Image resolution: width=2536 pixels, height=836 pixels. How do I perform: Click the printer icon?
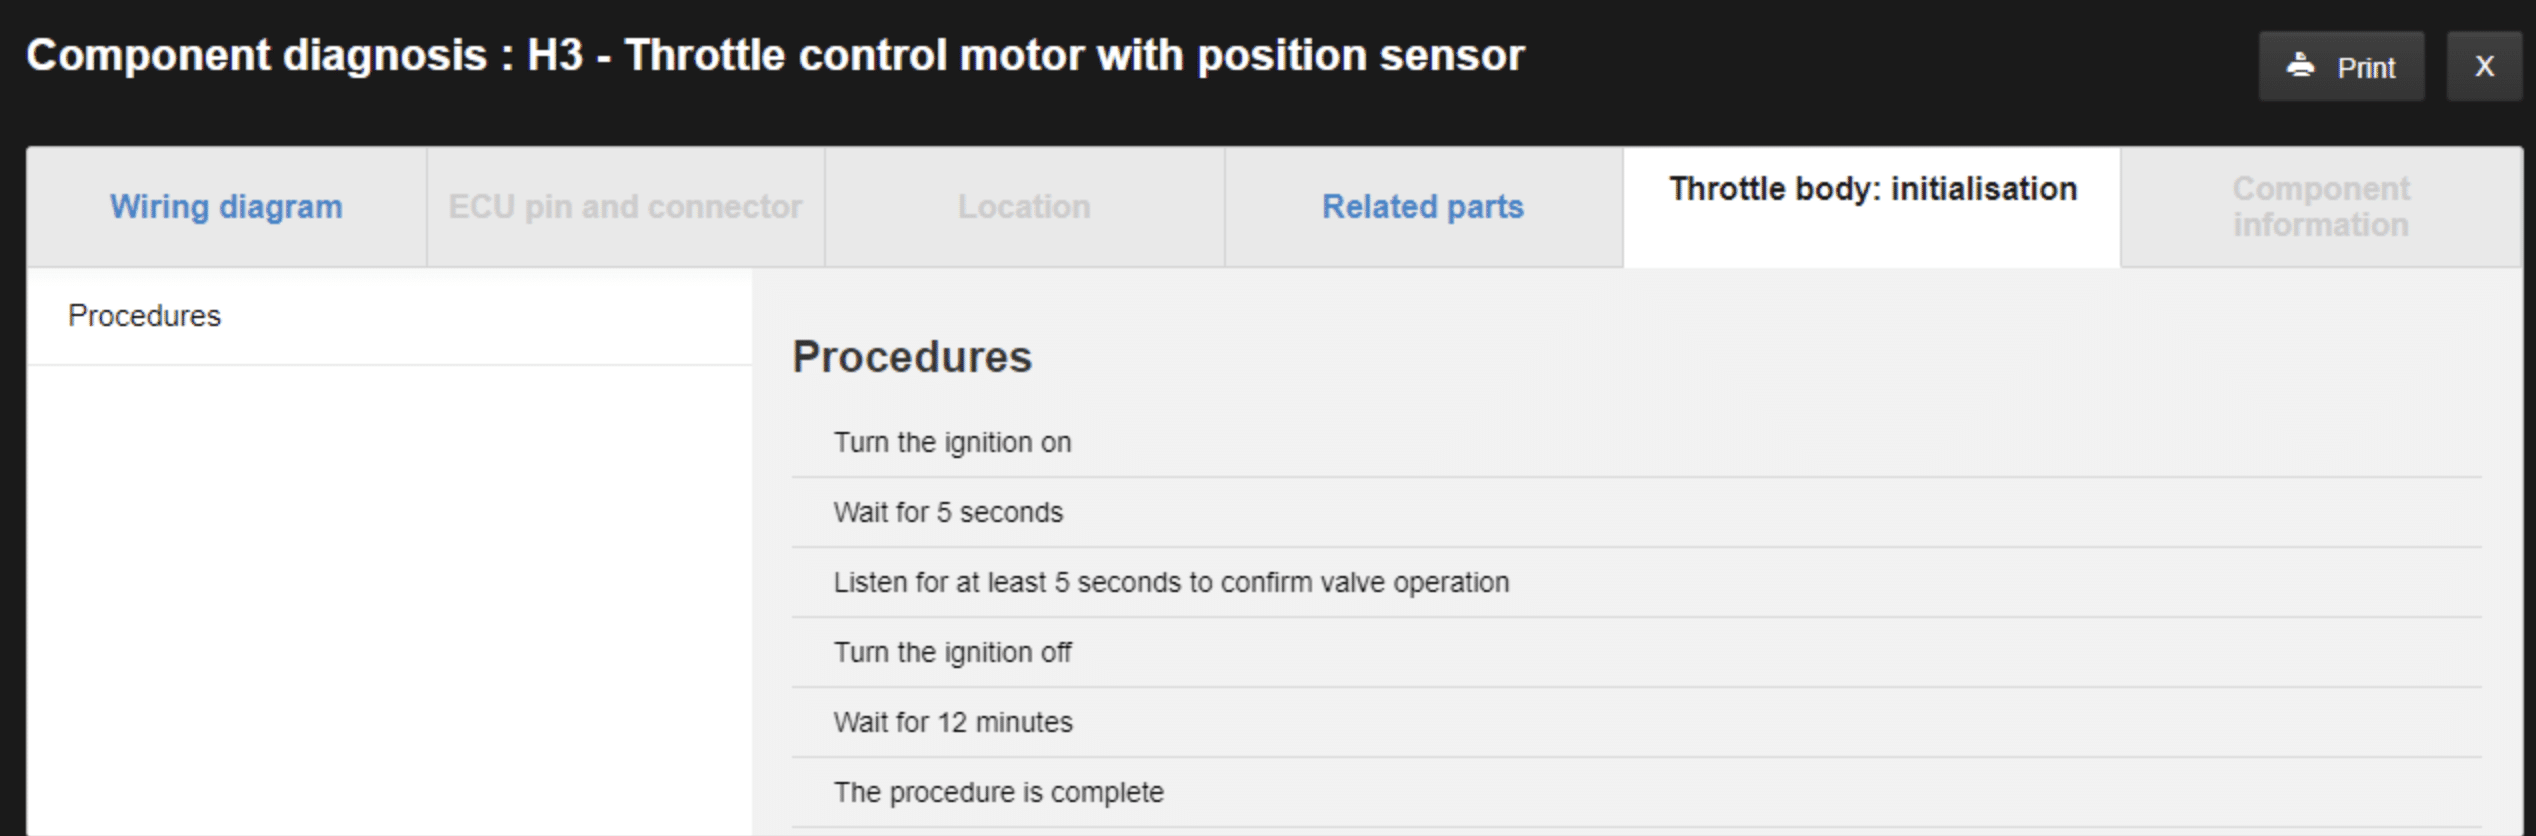2301,66
